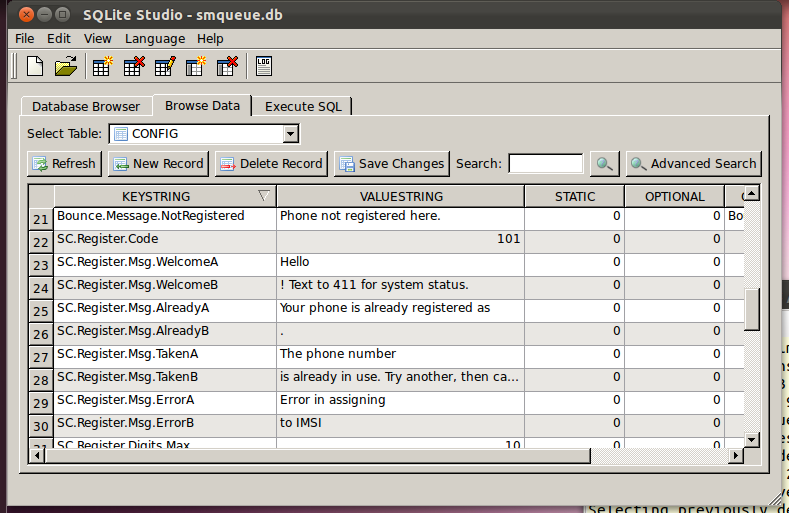Click the Modify Table pencil icon

[165, 67]
